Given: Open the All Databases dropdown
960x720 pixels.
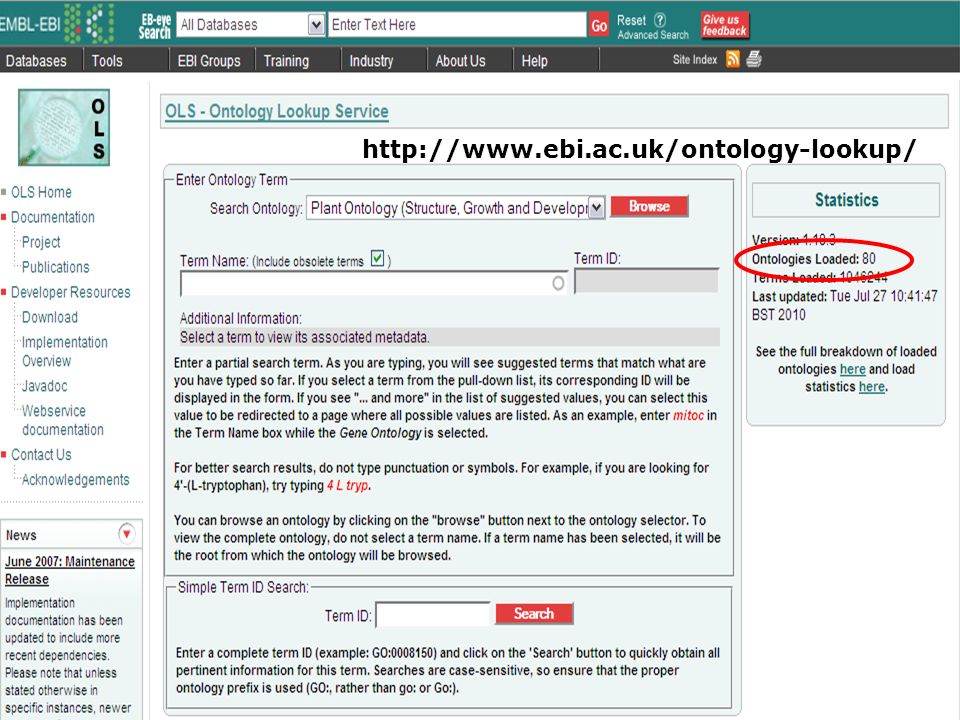Looking at the screenshot, I should pyautogui.click(x=251, y=25).
